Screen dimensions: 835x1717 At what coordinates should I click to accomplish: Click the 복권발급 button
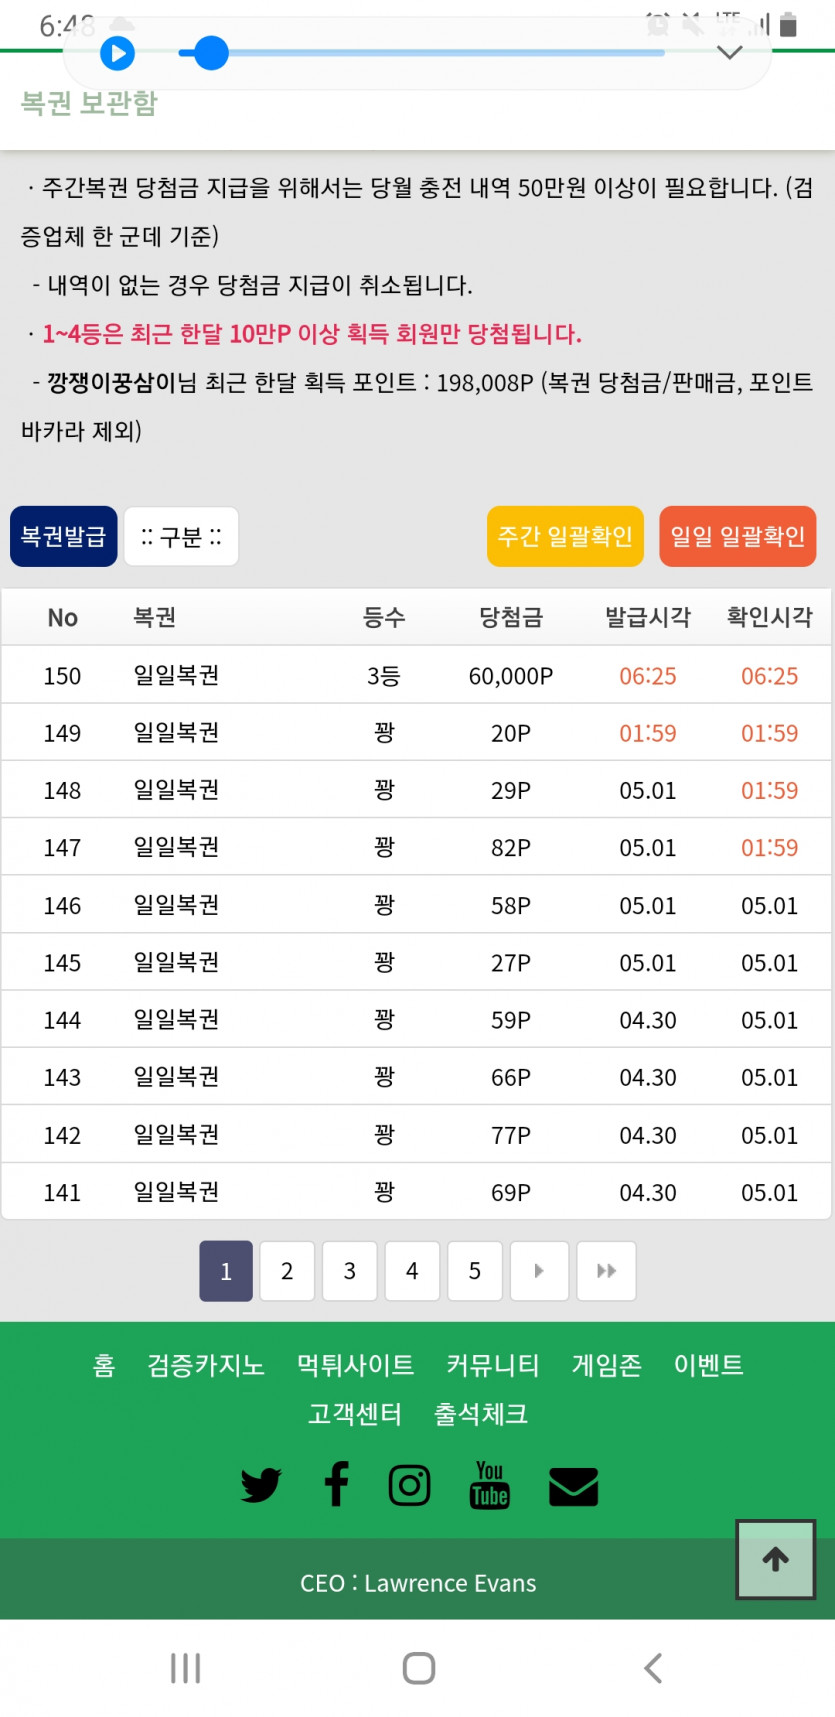[x=64, y=537]
